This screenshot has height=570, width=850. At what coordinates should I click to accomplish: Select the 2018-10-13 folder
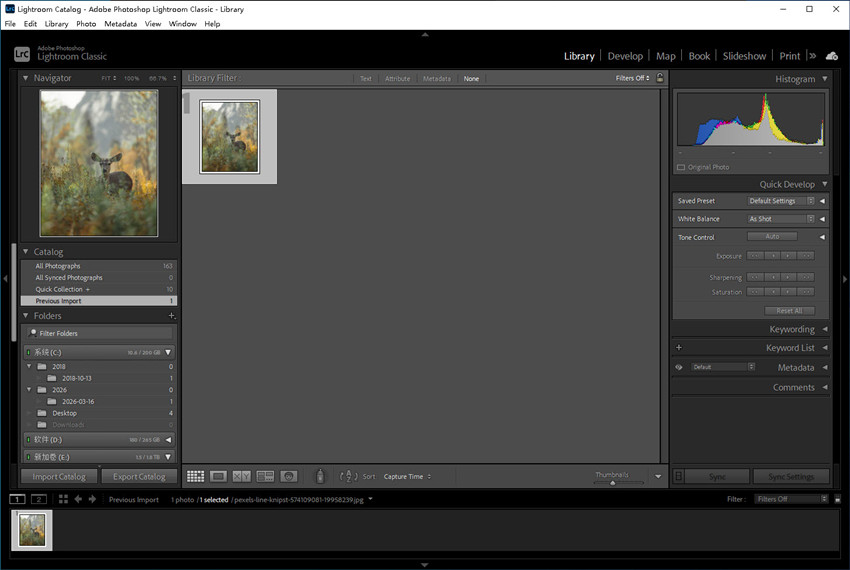tap(77, 378)
